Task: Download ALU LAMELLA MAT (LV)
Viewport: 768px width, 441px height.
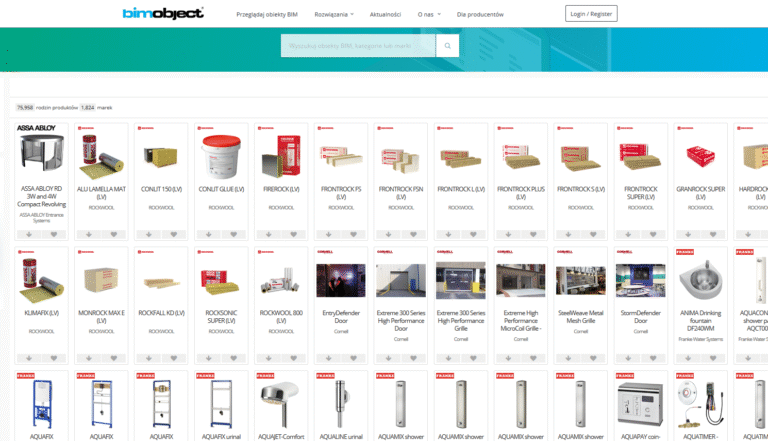Action: click(89, 234)
